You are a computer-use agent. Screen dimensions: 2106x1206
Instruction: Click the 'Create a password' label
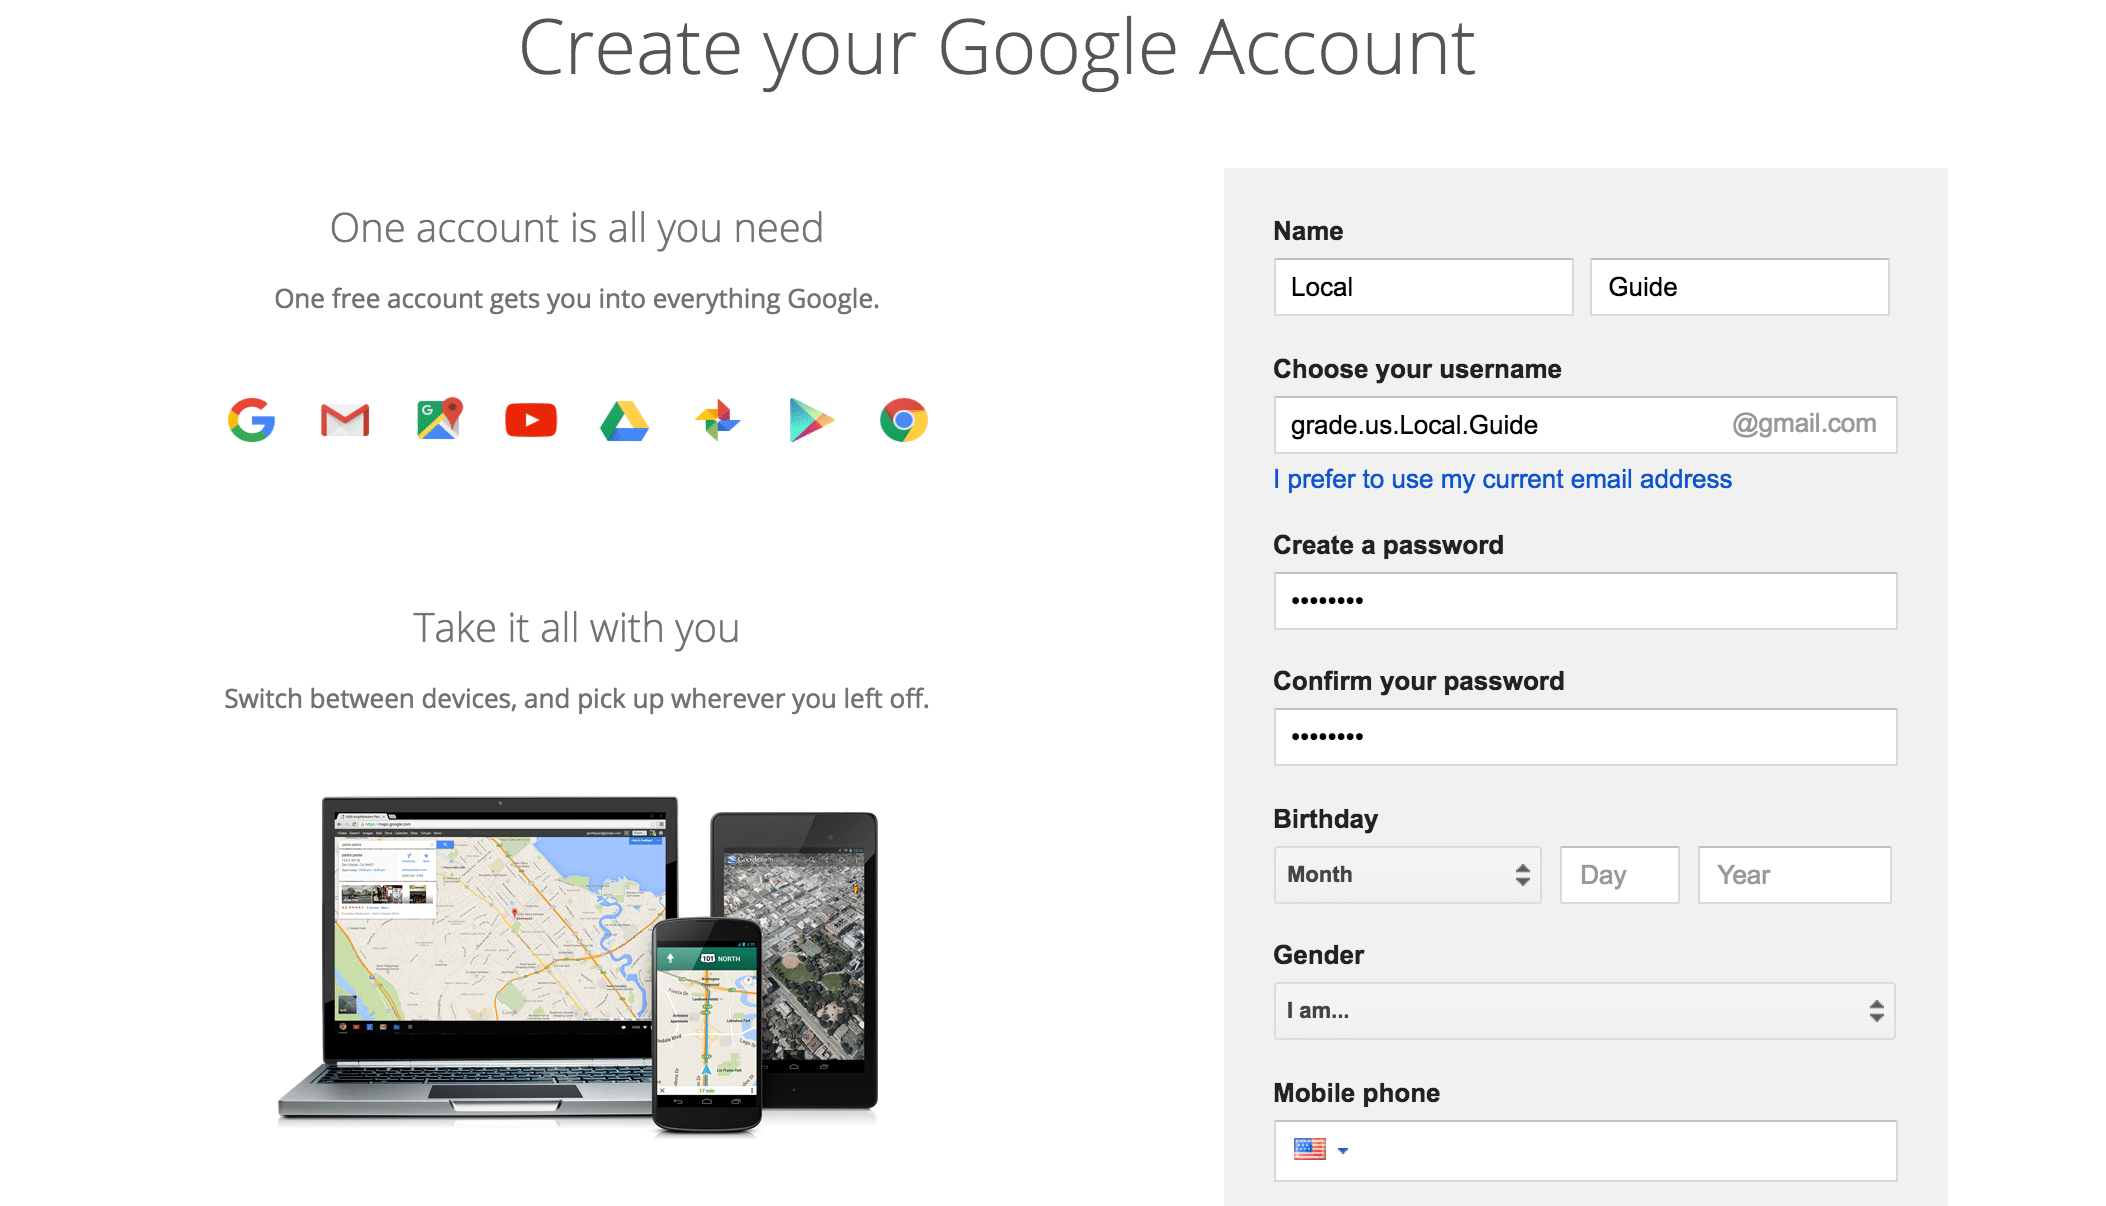click(x=1388, y=545)
